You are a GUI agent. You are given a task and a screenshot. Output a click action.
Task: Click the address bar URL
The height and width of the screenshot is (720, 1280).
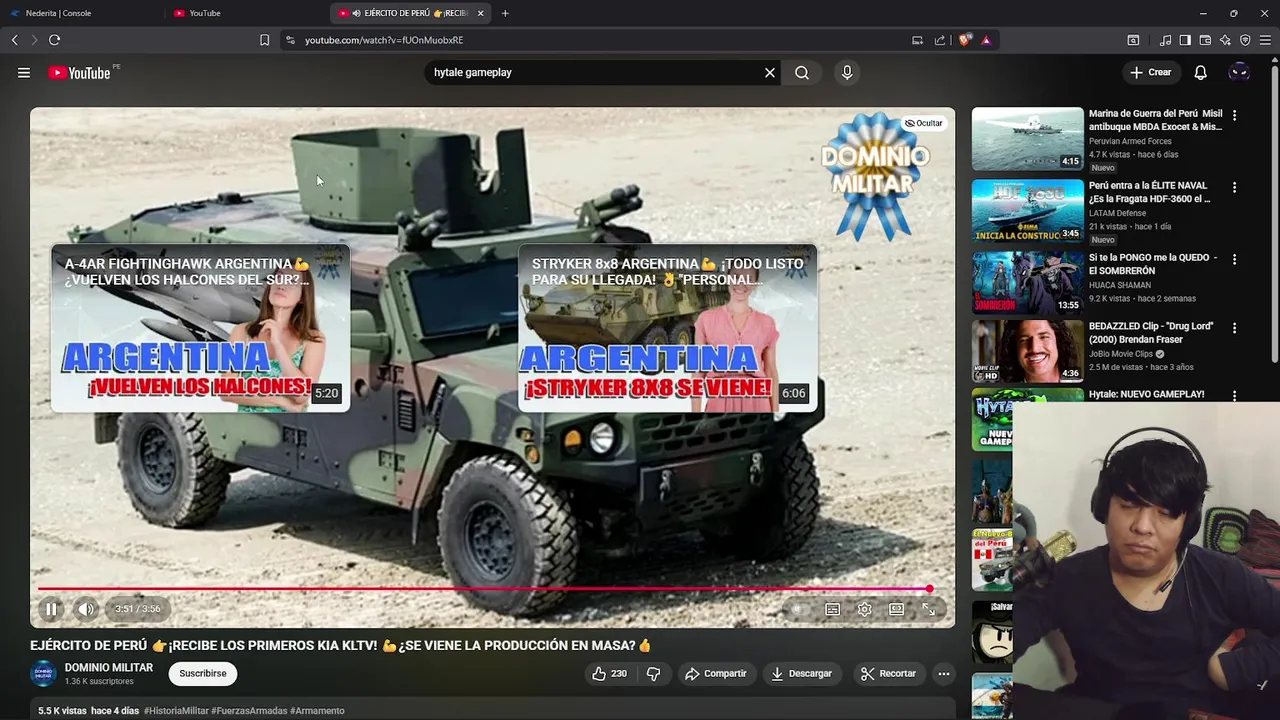click(x=384, y=40)
